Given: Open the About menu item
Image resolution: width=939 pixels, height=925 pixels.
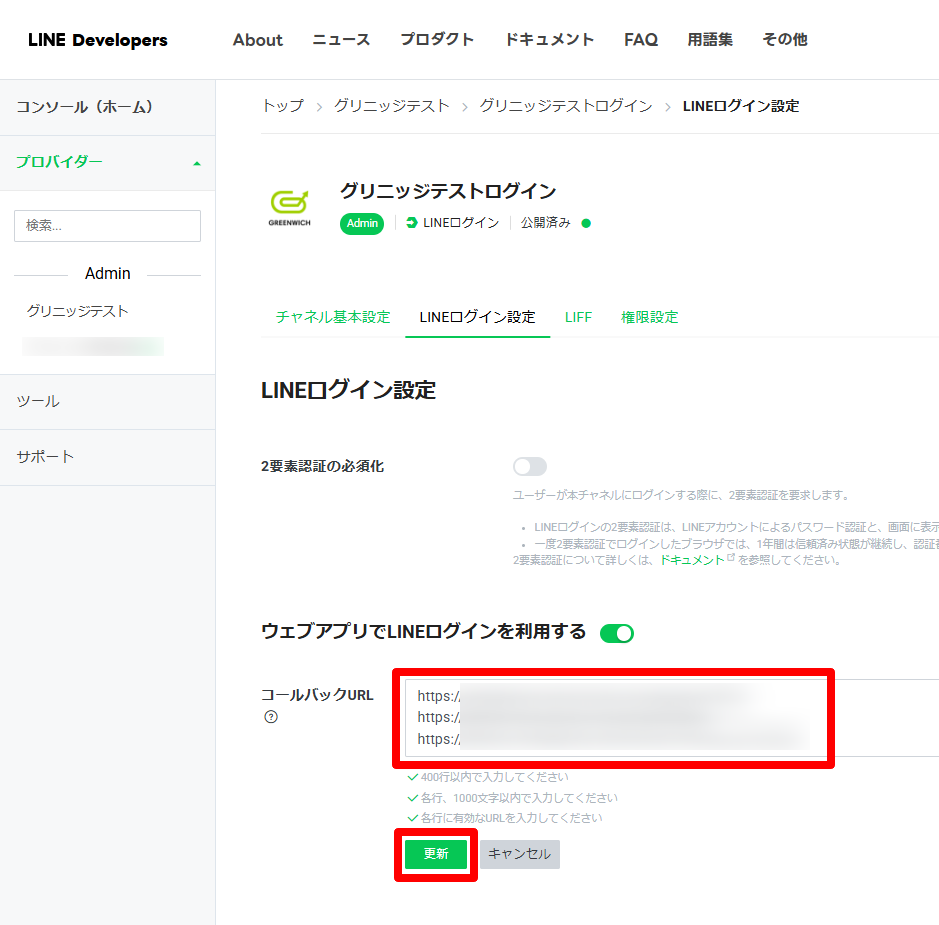Looking at the screenshot, I should point(258,40).
